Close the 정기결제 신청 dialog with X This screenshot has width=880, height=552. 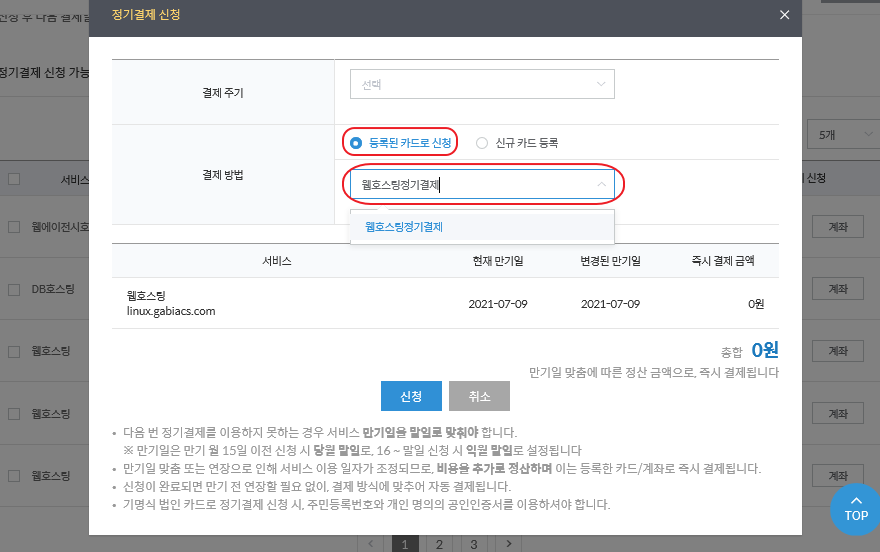tap(785, 15)
